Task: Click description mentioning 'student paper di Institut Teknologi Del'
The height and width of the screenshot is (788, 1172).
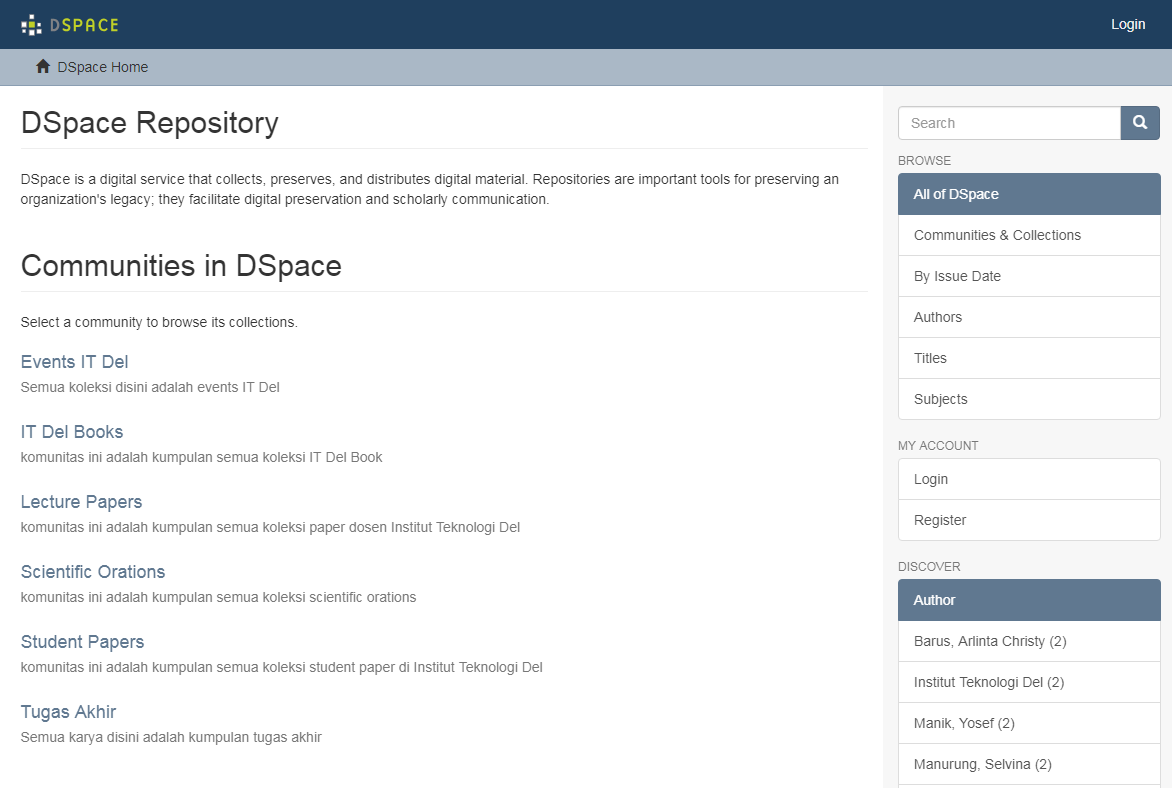Action: (x=281, y=668)
